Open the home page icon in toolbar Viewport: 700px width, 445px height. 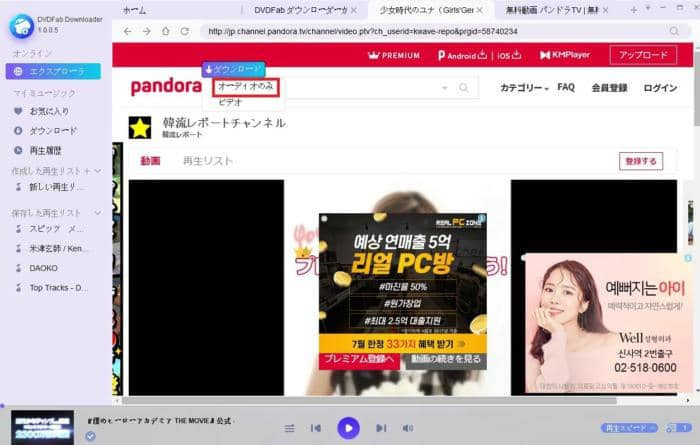(166, 31)
